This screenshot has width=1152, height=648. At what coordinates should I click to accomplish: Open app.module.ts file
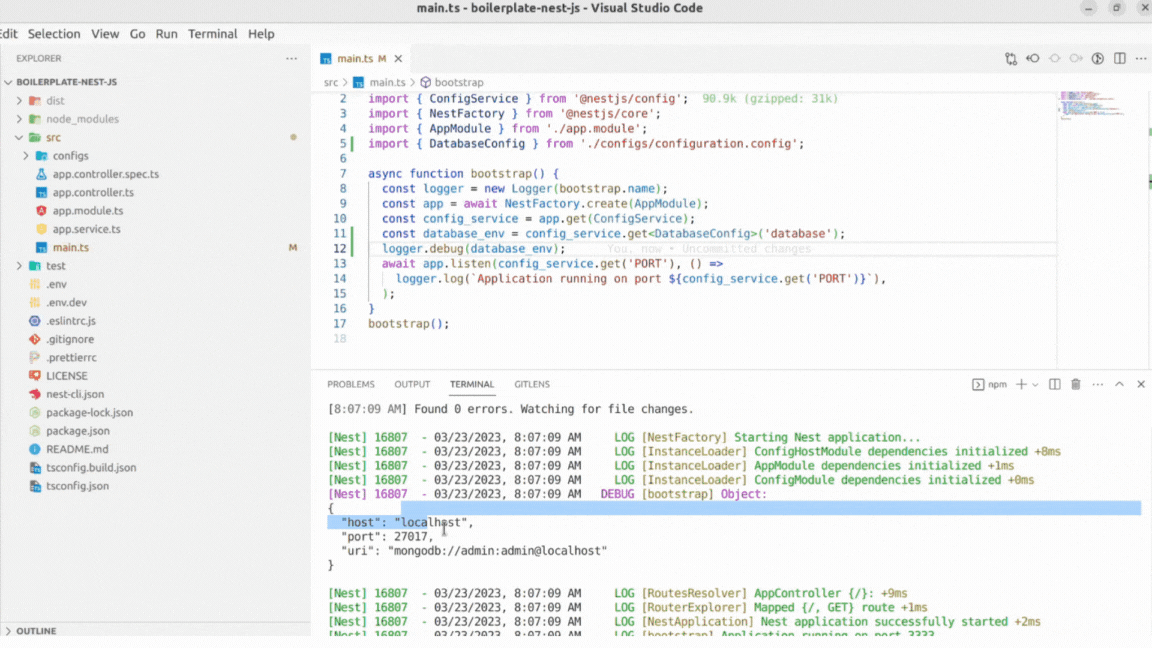coord(87,211)
